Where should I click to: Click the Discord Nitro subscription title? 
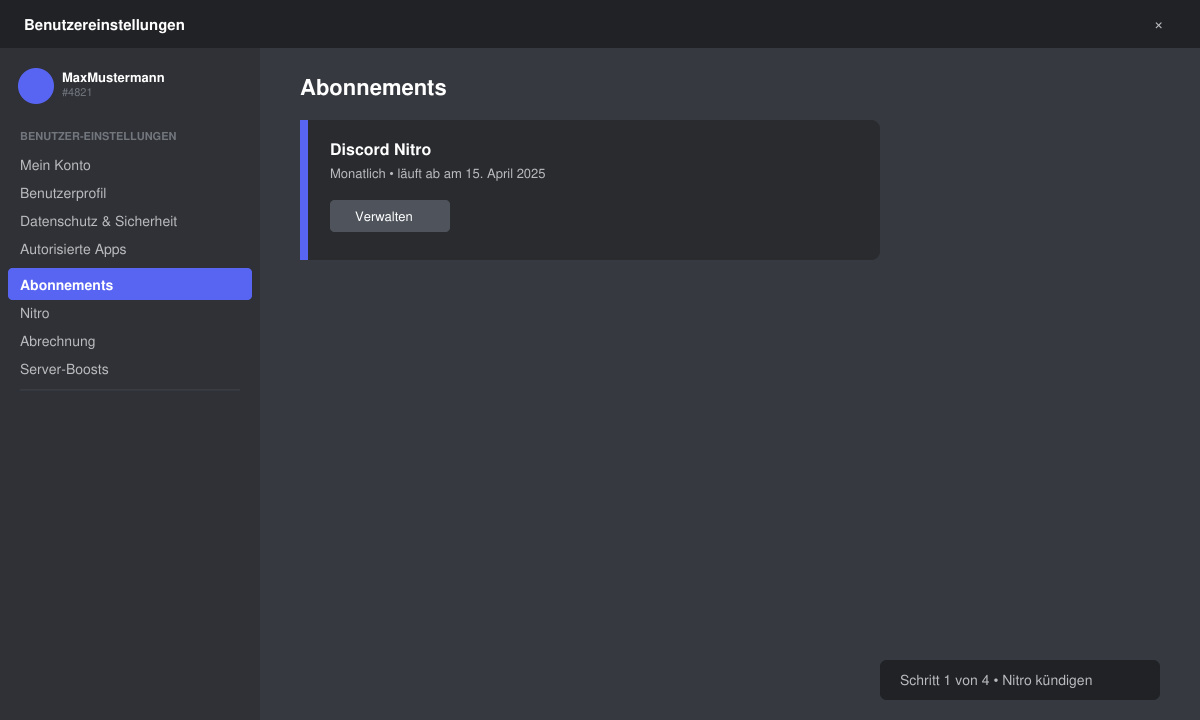[381, 149]
